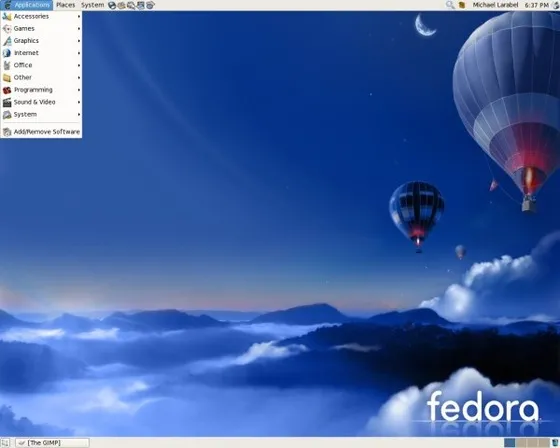Switch to the second workspace
This screenshot has height=448, width=560.
coord(521,443)
